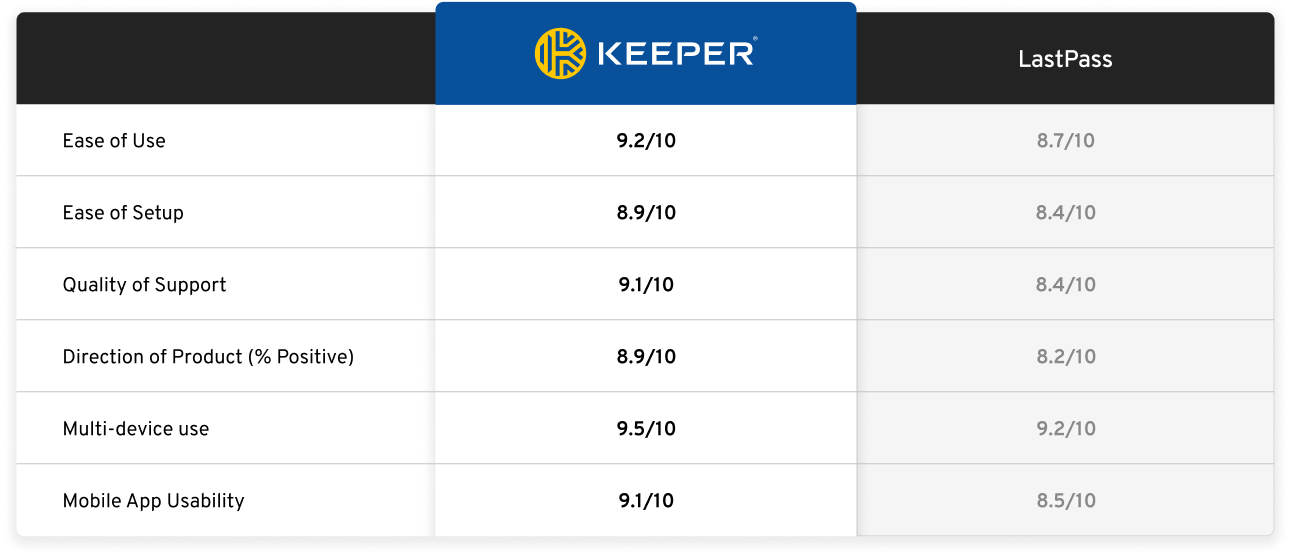Select Direction of Product (% Positive) label
This screenshot has width=1291, height=557.
[208, 357]
